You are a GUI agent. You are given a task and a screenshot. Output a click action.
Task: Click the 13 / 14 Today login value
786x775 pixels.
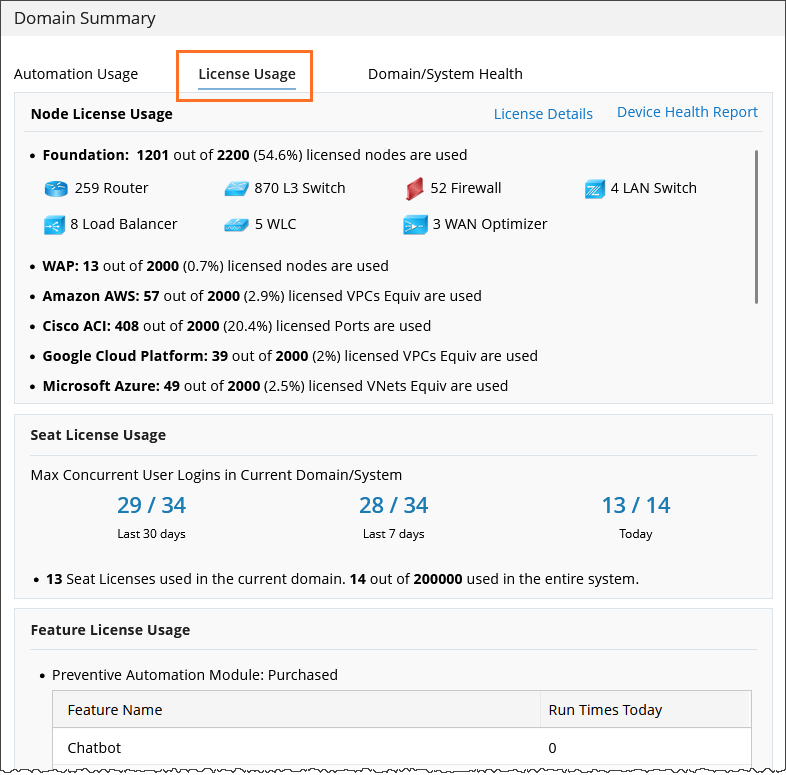click(636, 505)
